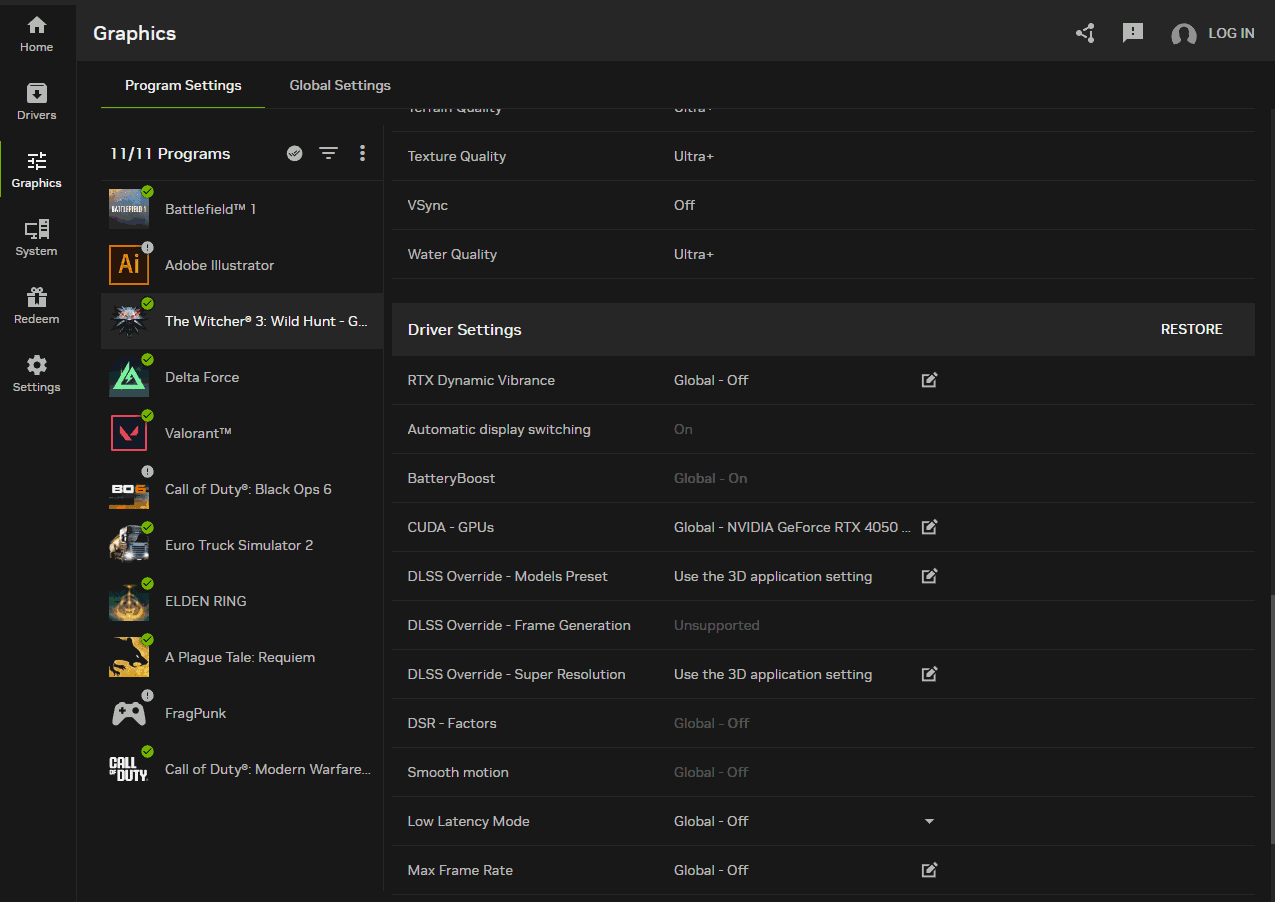
Task: Open the Redeem gift icon
Action: coord(37,306)
